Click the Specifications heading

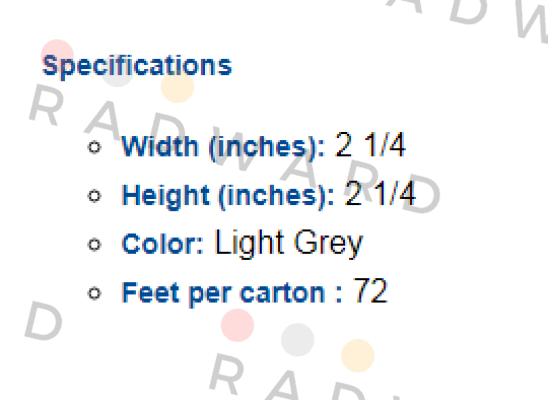pos(137,66)
